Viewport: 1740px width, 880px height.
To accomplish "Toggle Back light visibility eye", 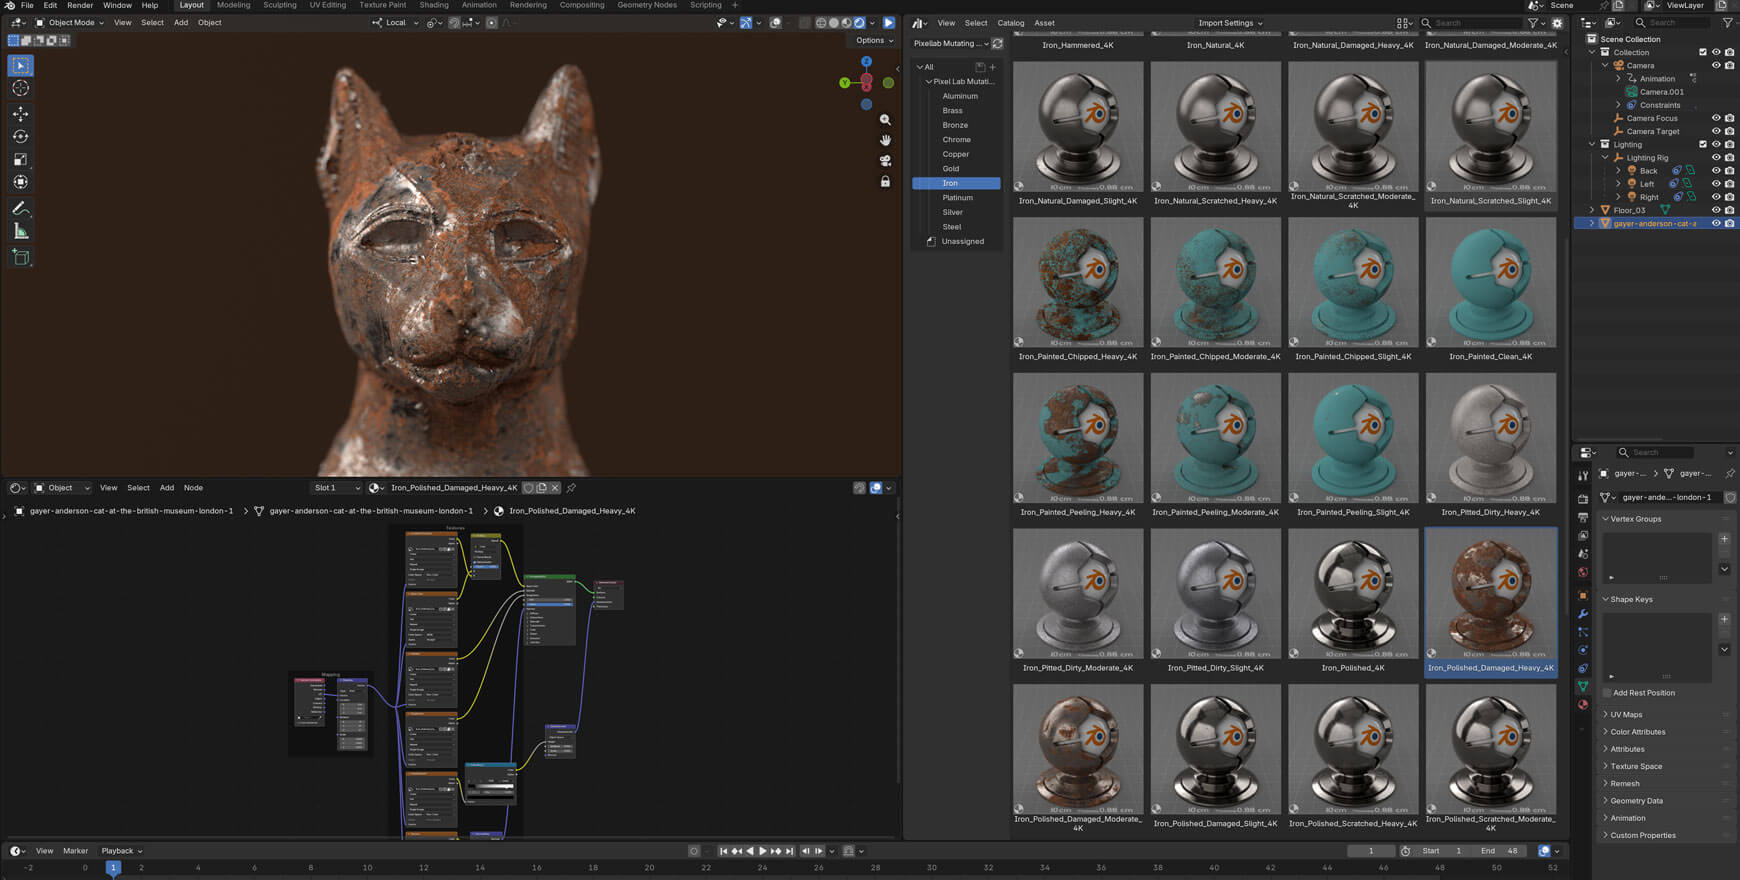I will (1716, 170).
